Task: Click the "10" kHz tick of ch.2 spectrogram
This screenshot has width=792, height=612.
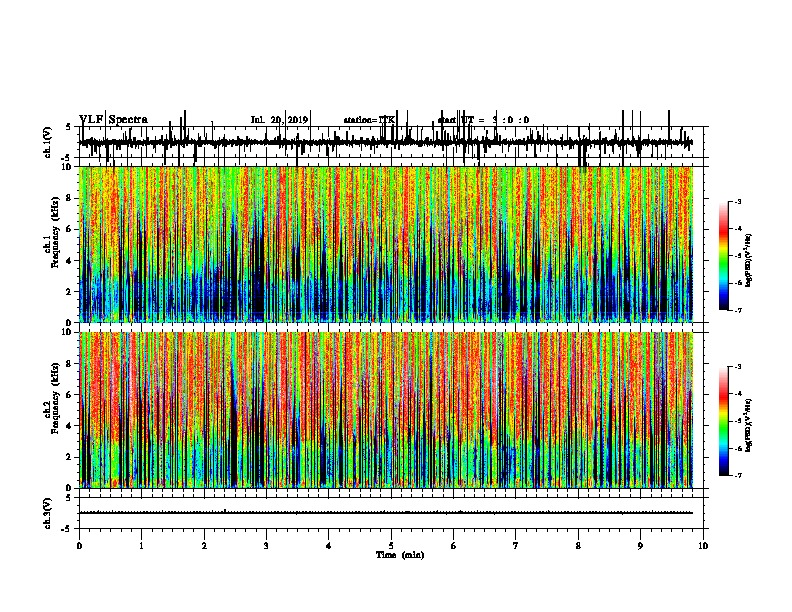Action: click(x=67, y=332)
